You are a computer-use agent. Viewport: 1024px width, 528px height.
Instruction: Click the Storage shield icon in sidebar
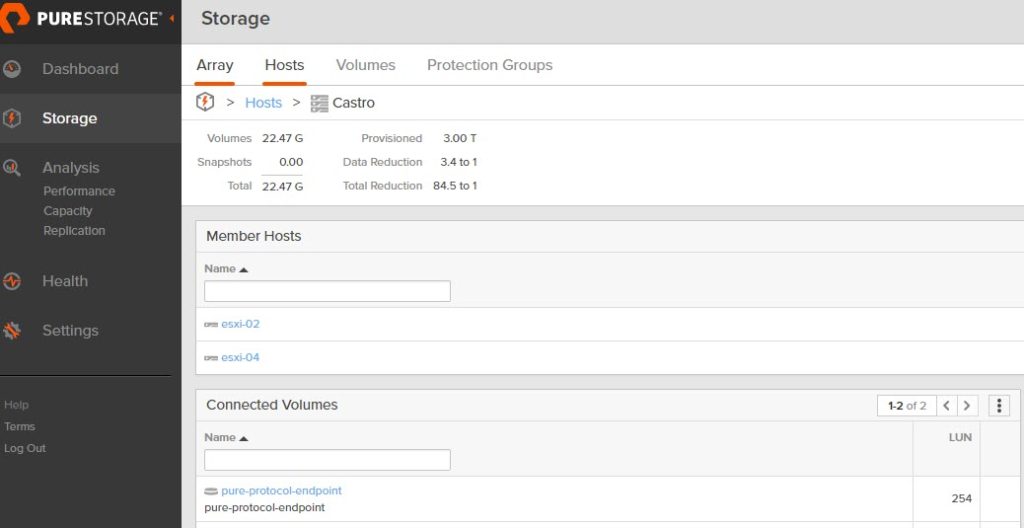point(12,118)
